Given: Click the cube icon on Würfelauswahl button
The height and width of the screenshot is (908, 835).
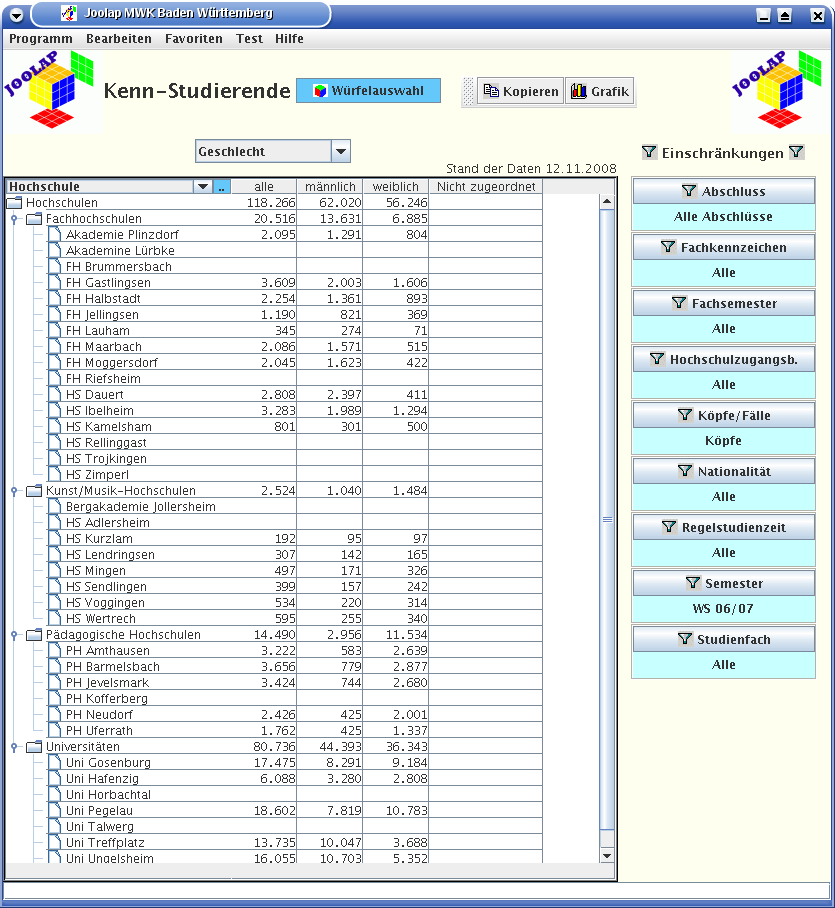Looking at the screenshot, I should click(x=320, y=91).
